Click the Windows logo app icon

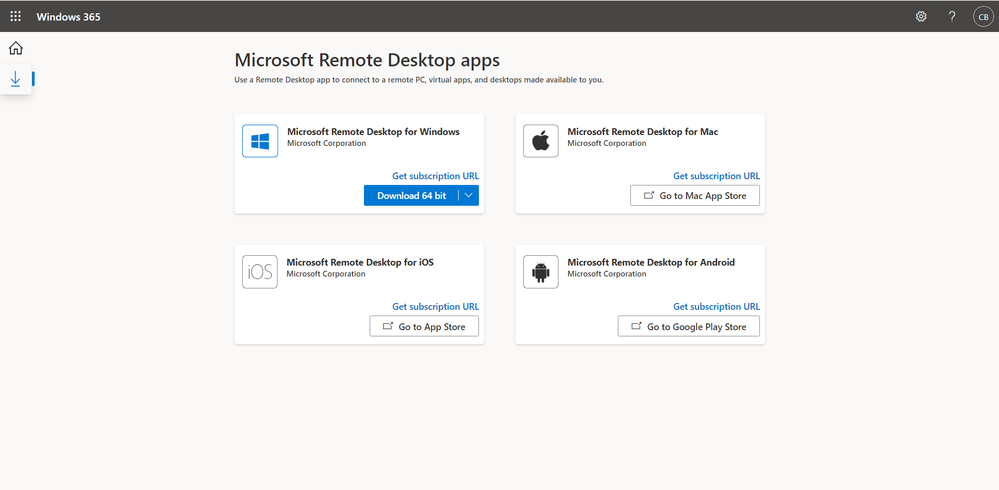[x=260, y=142]
